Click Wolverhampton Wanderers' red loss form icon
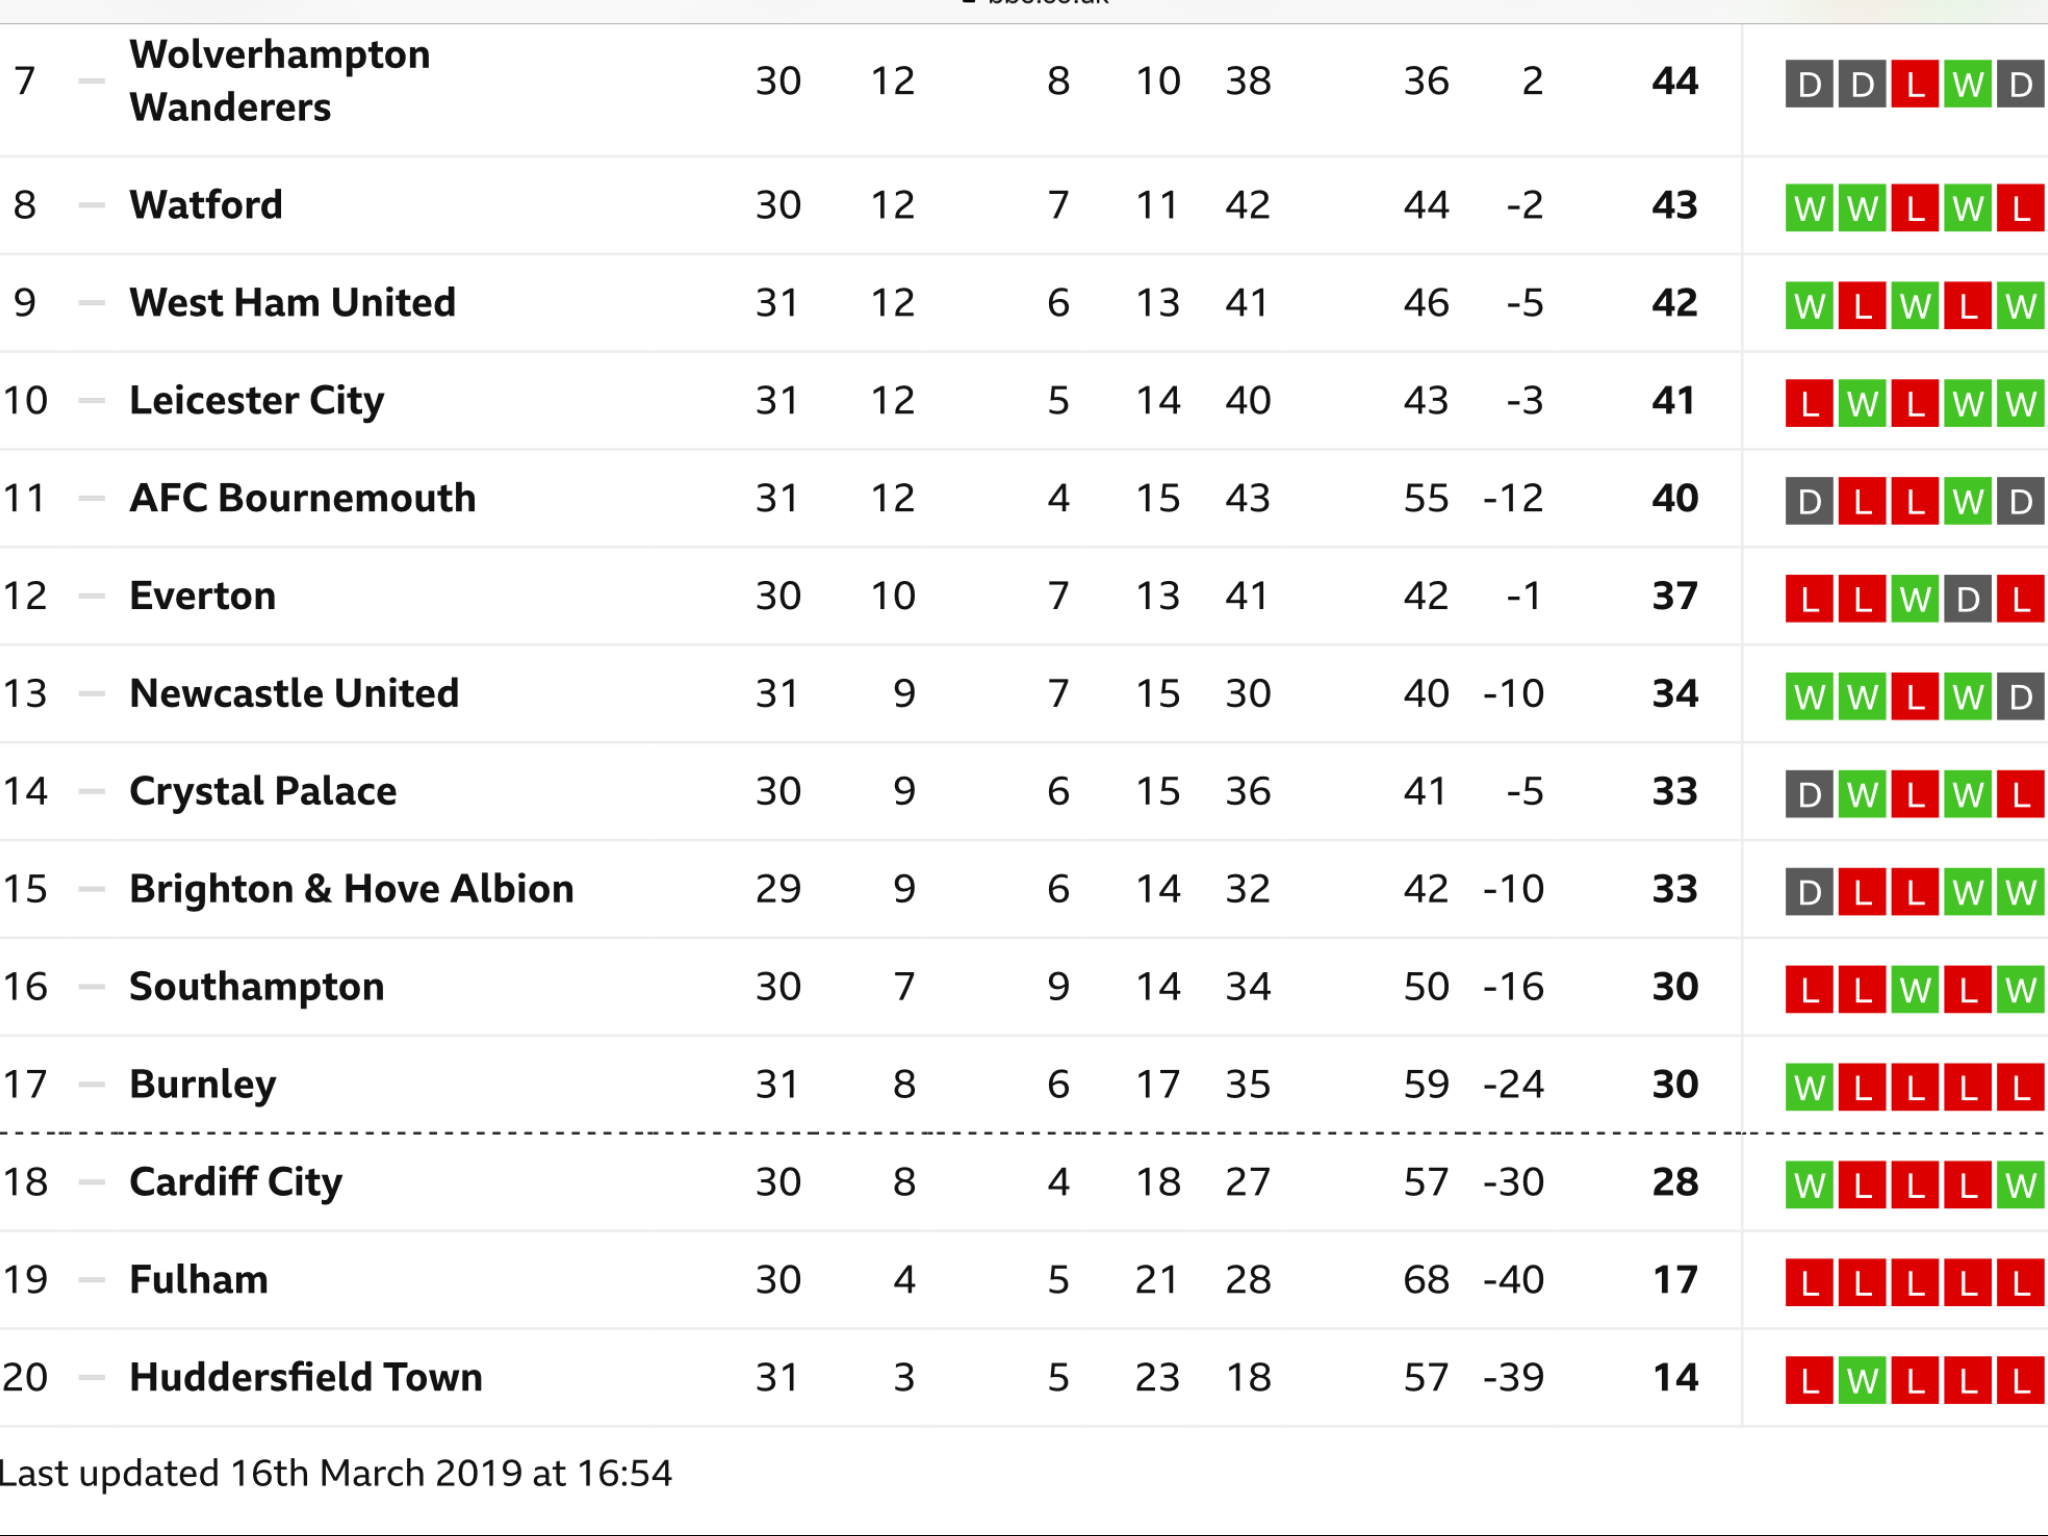 point(1915,84)
